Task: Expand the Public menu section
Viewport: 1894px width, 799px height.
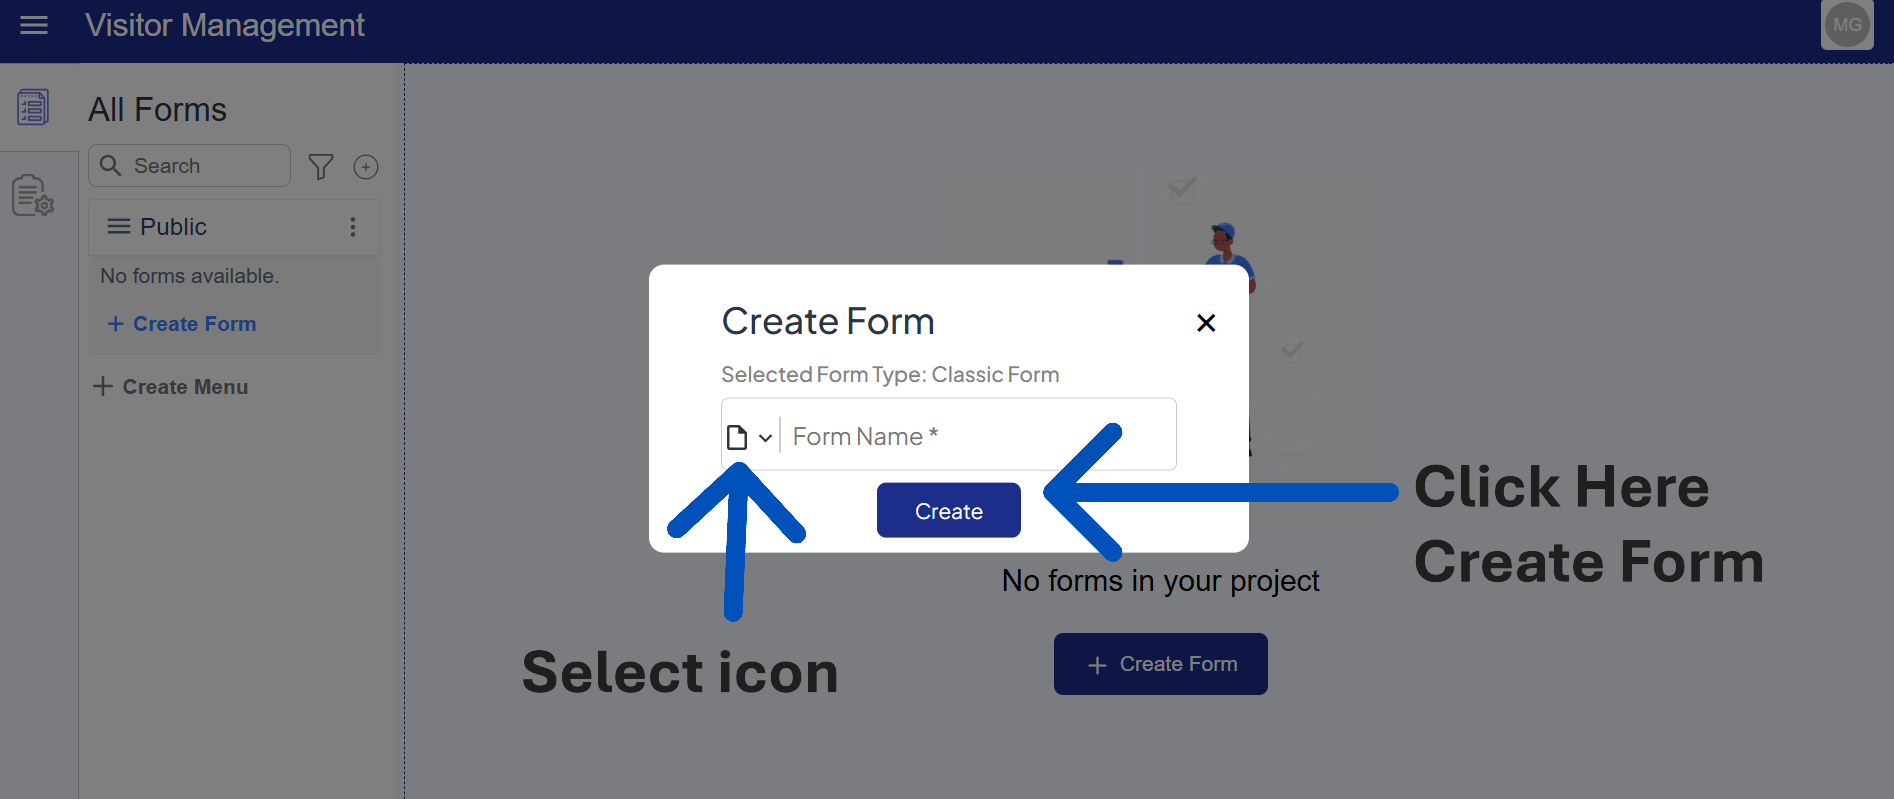Action: [173, 227]
